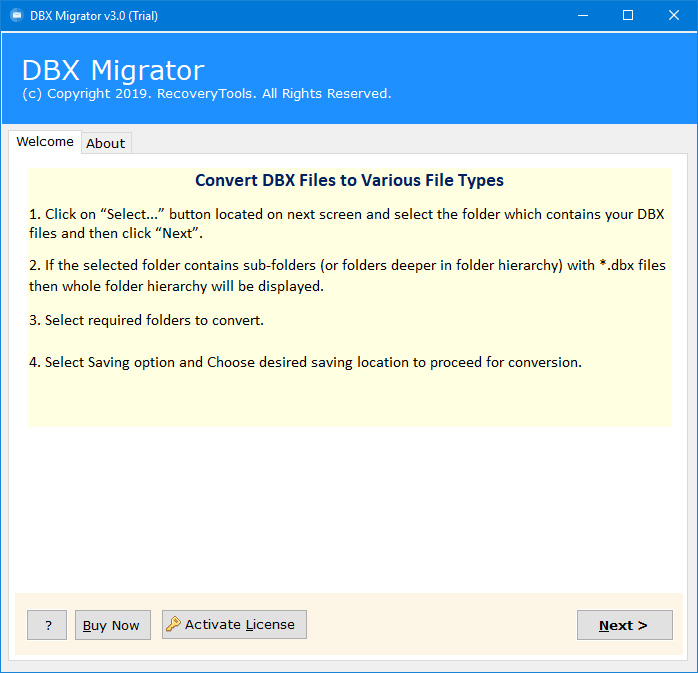Open help with the ? button
This screenshot has width=698, height=673.
coord(47,625)
